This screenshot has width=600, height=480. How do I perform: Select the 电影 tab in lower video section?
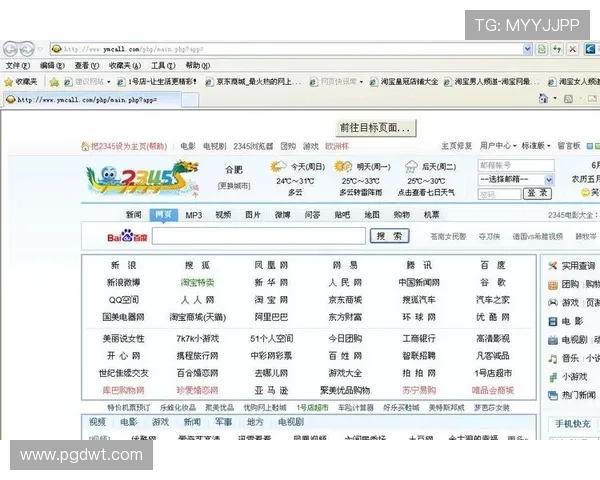[129, 422]
